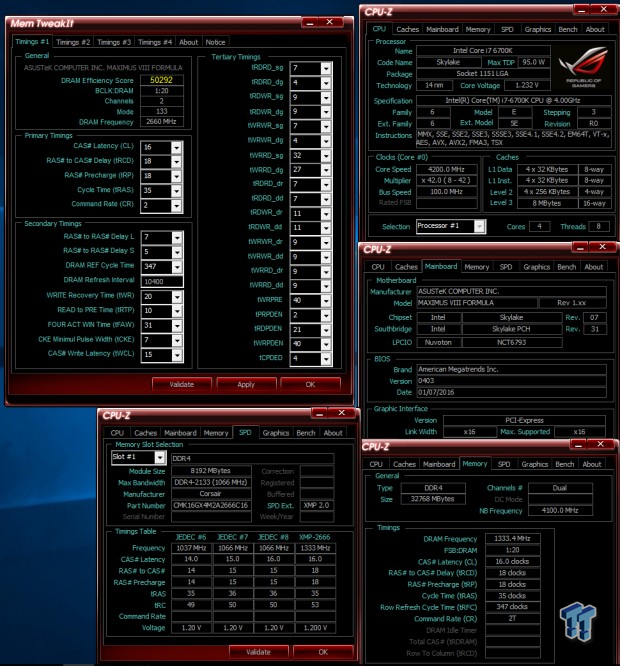Click the Core Voltage value 1.232 V

coord(527,85)
